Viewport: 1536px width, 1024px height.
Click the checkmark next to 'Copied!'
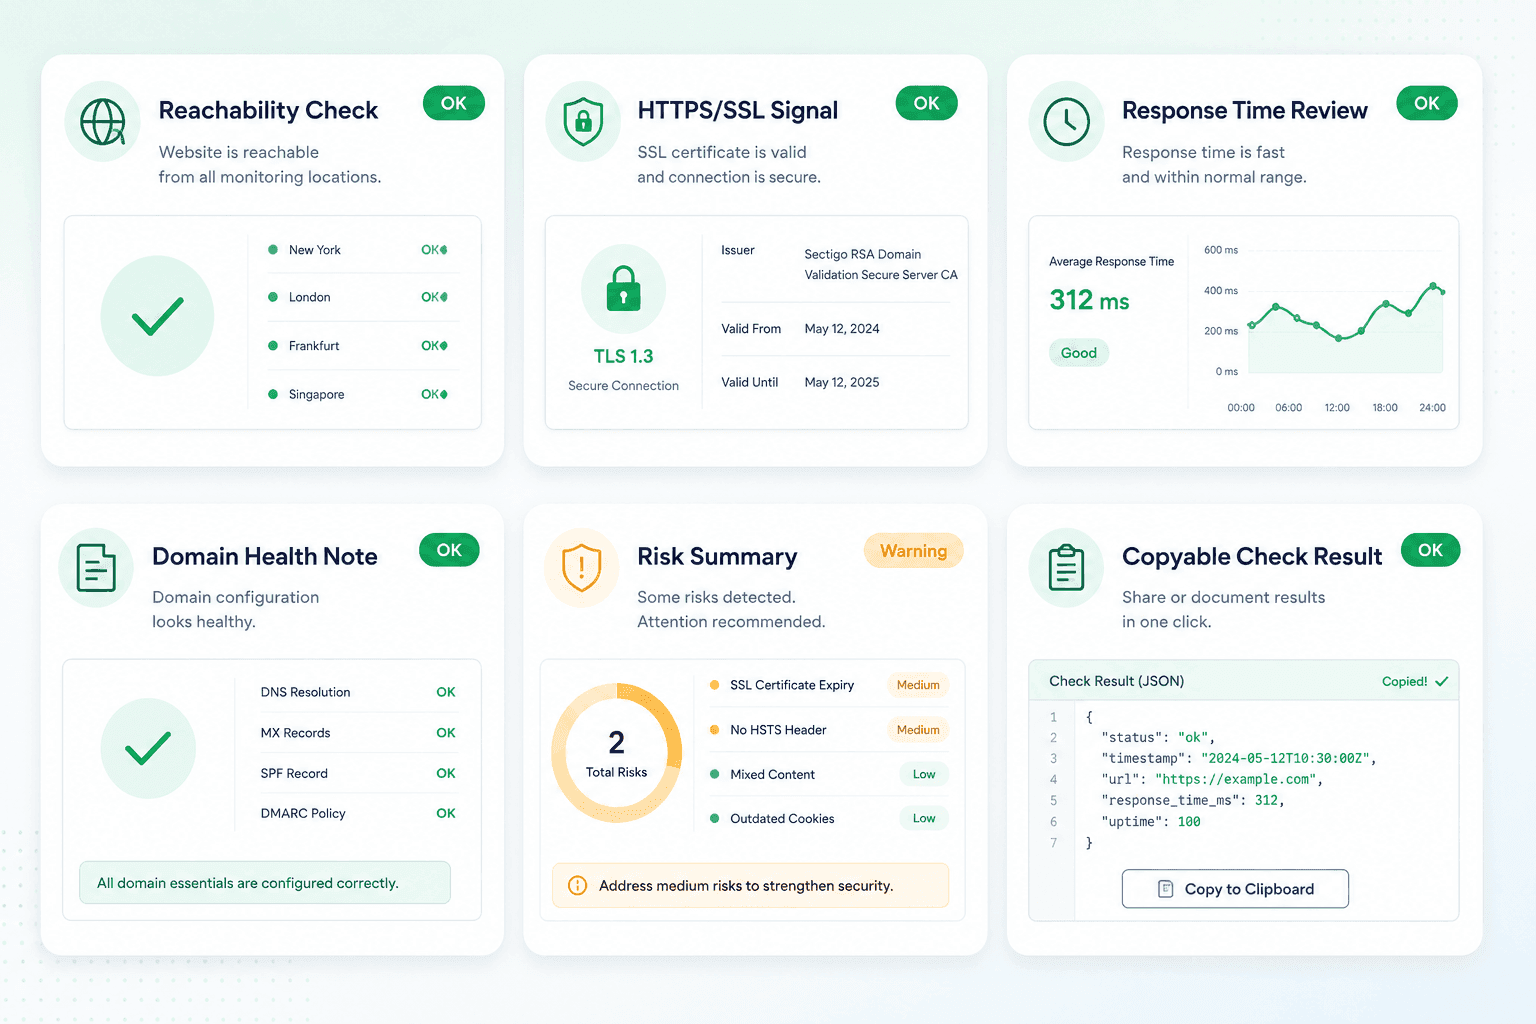click(x=1441, y=681)
